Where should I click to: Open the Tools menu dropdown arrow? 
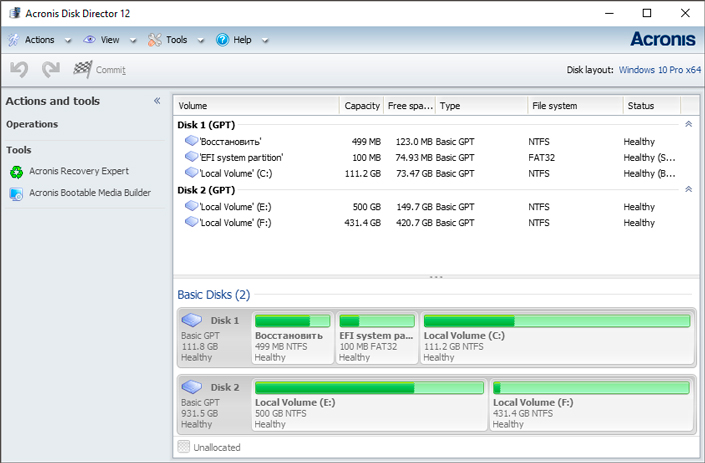(201, 40)
